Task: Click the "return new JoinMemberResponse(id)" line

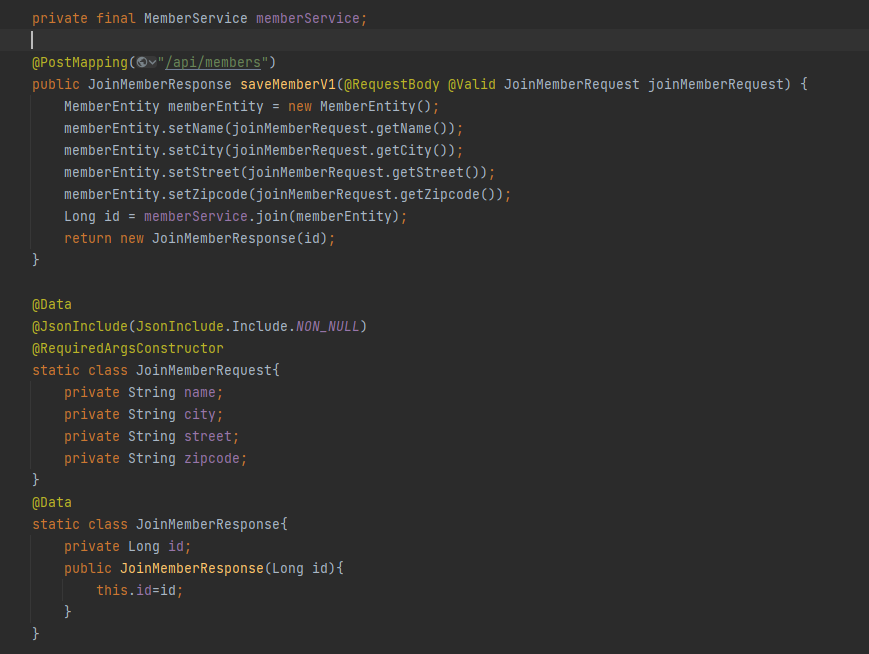Action: click(200, 238)
